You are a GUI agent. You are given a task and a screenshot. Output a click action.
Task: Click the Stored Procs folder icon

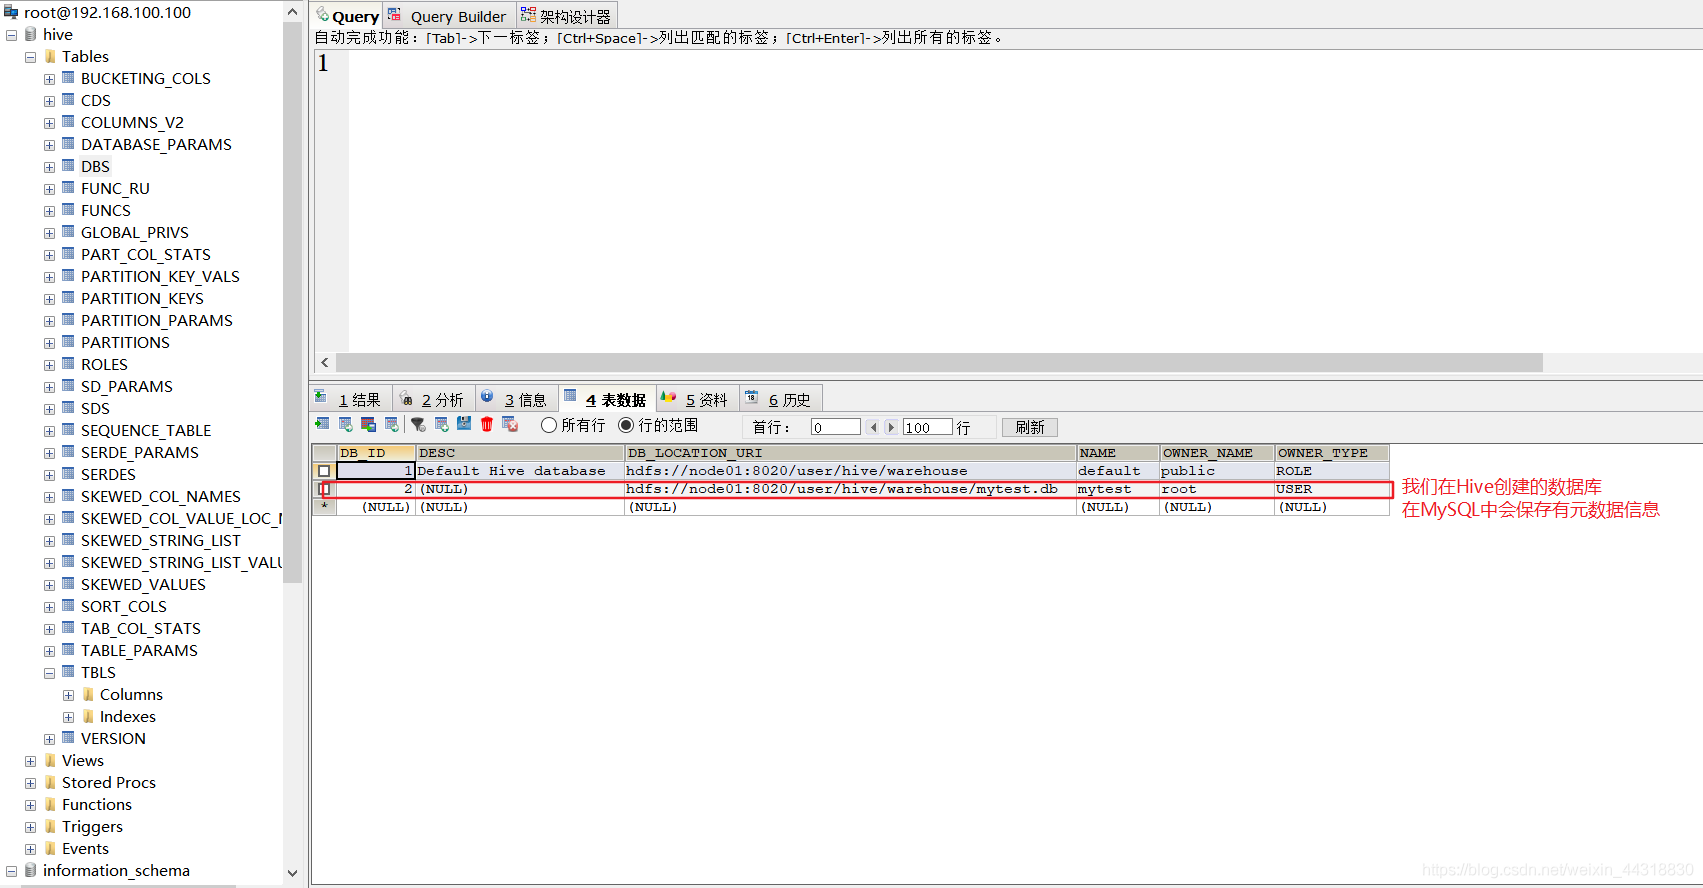50,782
